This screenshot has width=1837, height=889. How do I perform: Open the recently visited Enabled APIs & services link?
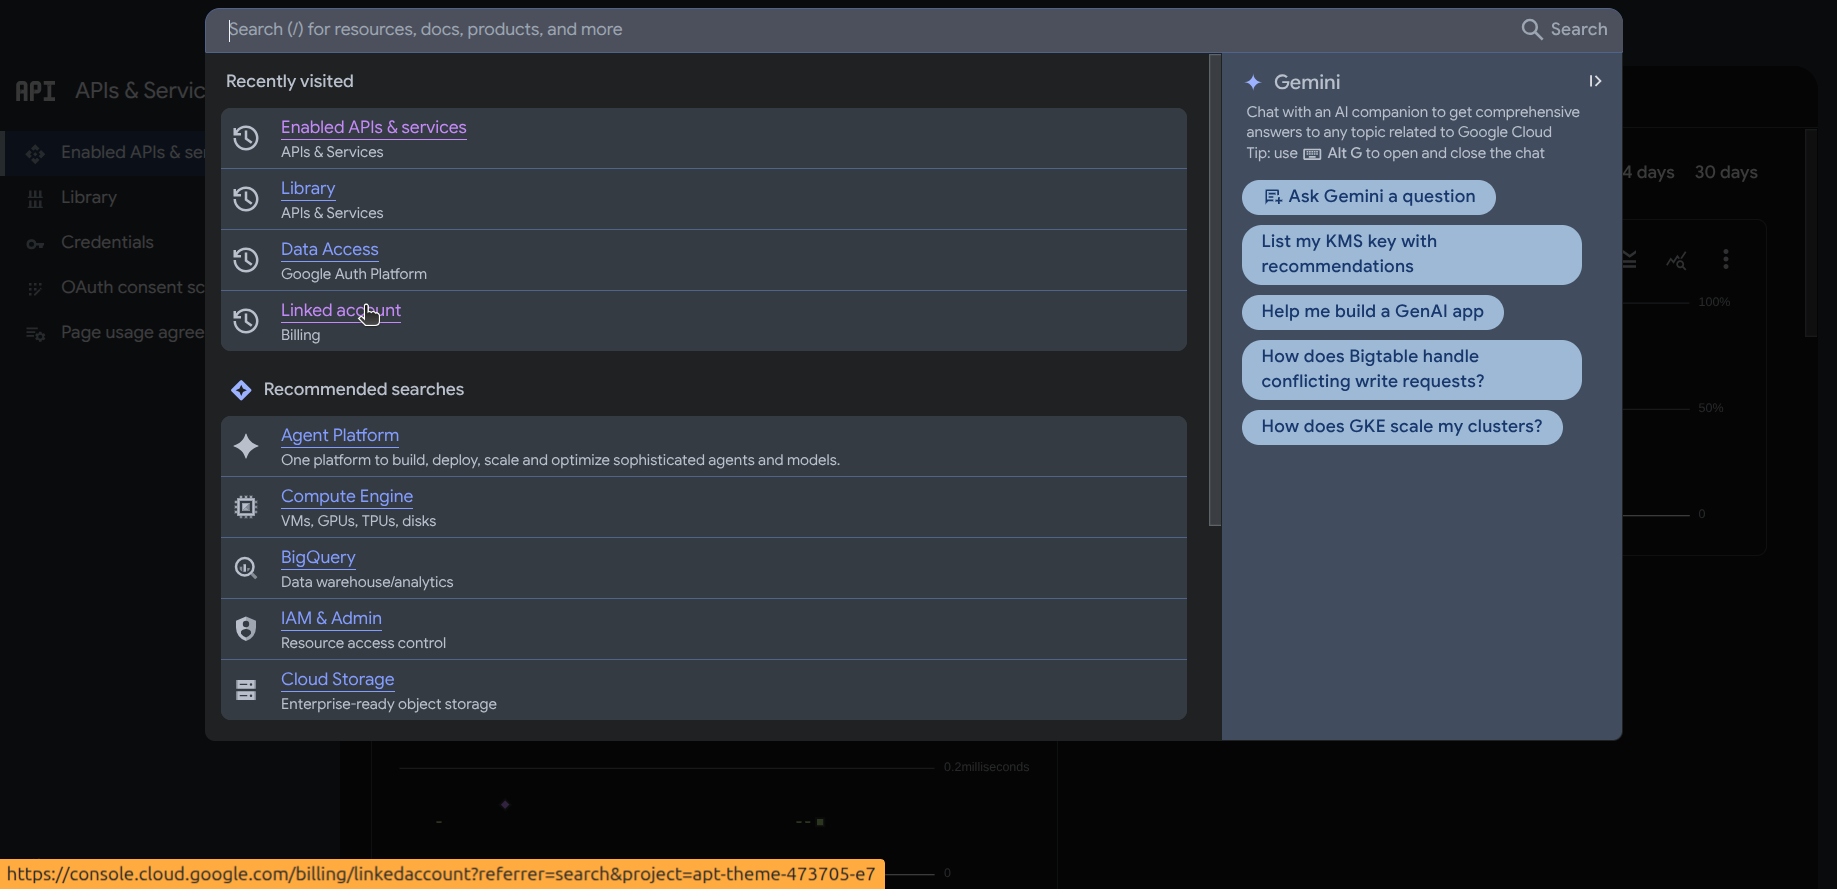[x=374, y=127]
